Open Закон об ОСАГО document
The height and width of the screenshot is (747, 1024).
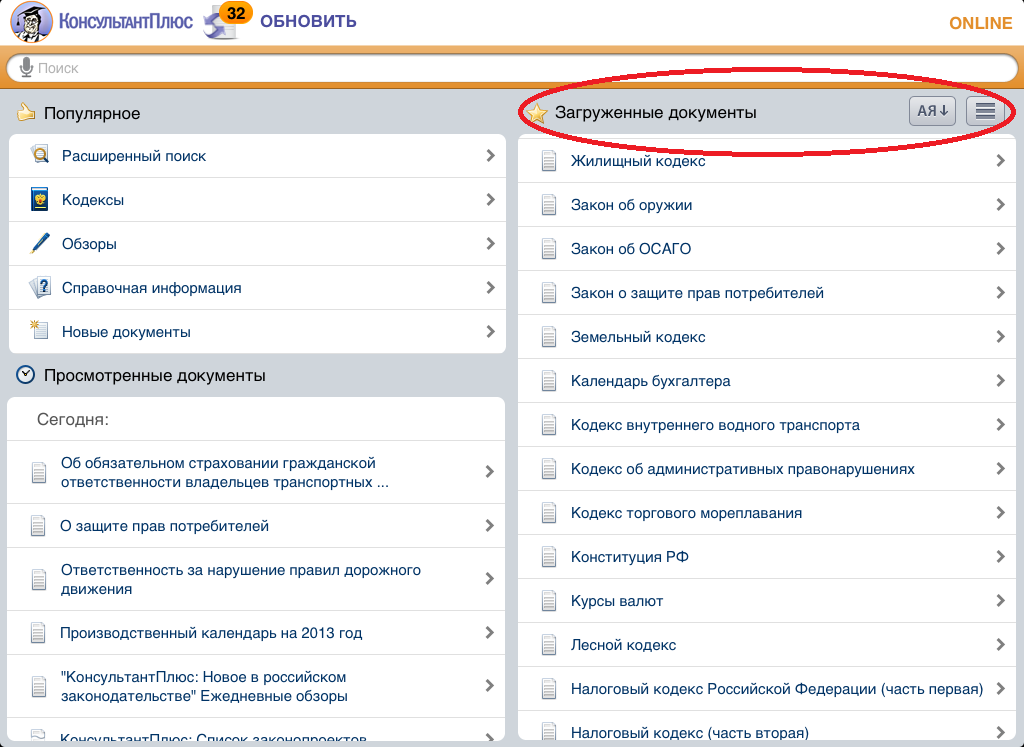tap(630, 249)
